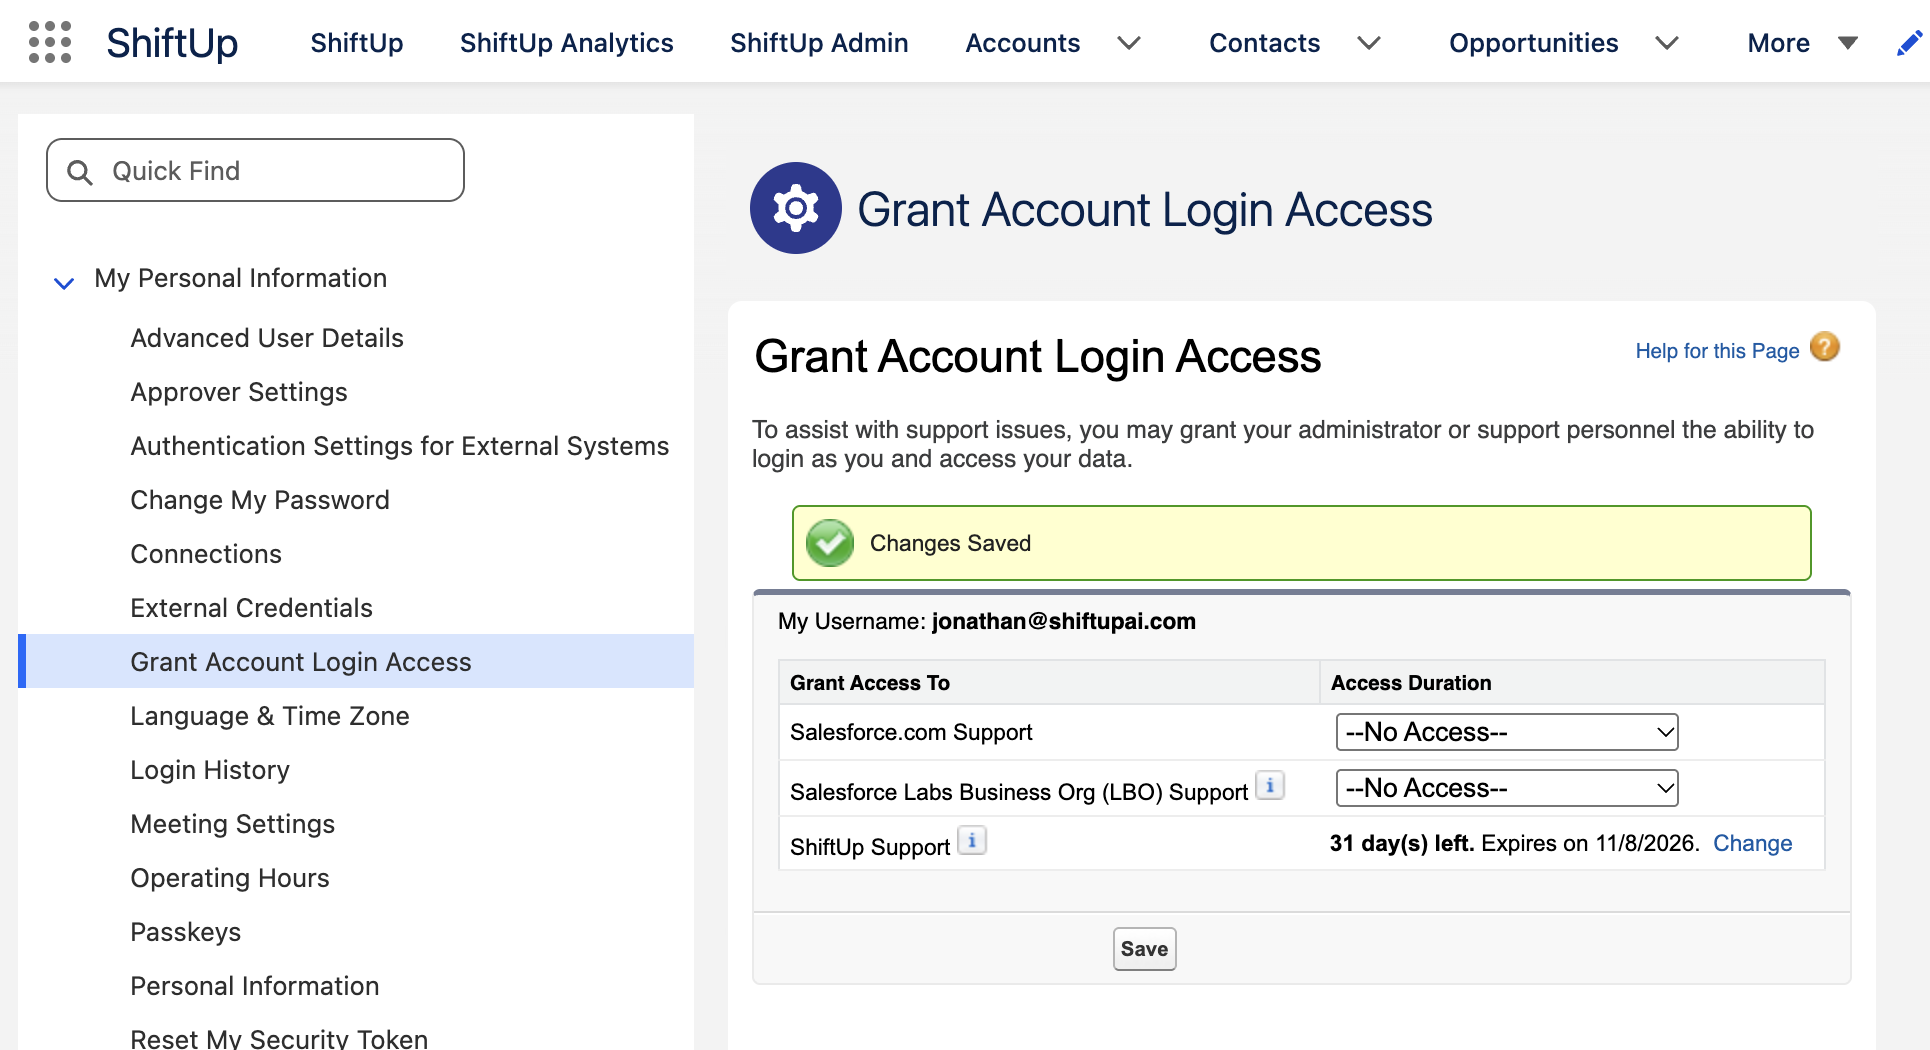Open LBO Support access duration dropdown
Screen dimensions: 1930x1050
pos(1507,788)
